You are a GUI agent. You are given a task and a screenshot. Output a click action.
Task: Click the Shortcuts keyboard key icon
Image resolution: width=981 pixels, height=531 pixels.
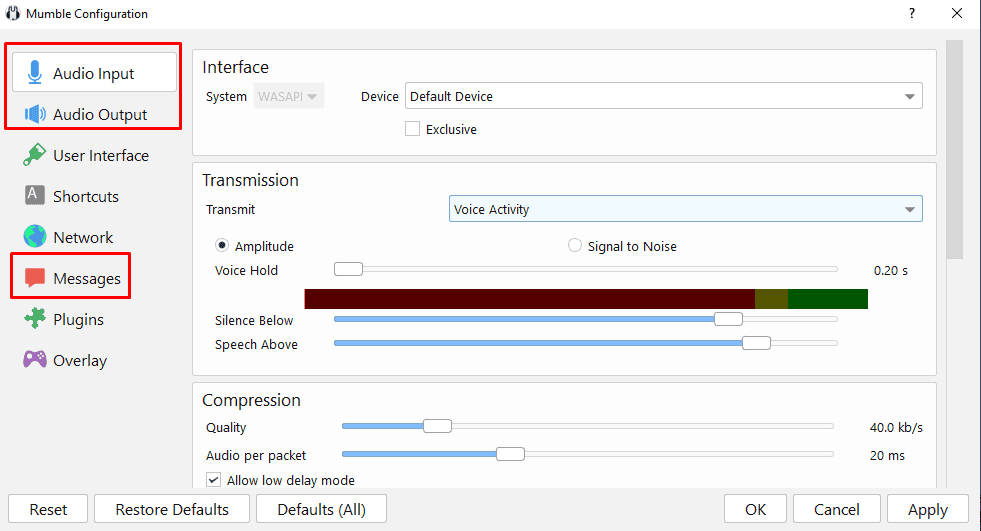pos(34,195)
